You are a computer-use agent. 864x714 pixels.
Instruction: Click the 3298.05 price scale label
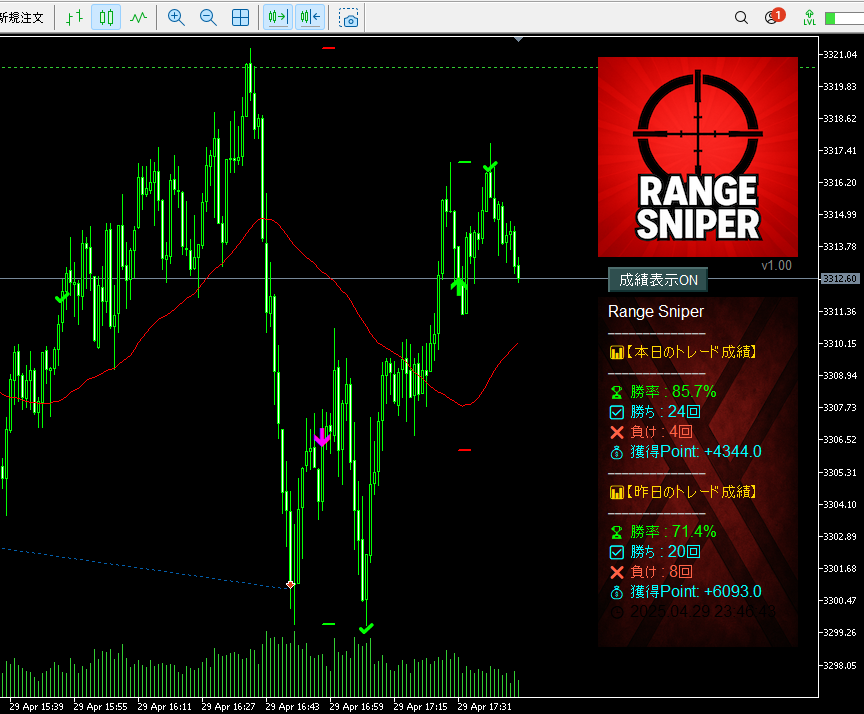840,666
